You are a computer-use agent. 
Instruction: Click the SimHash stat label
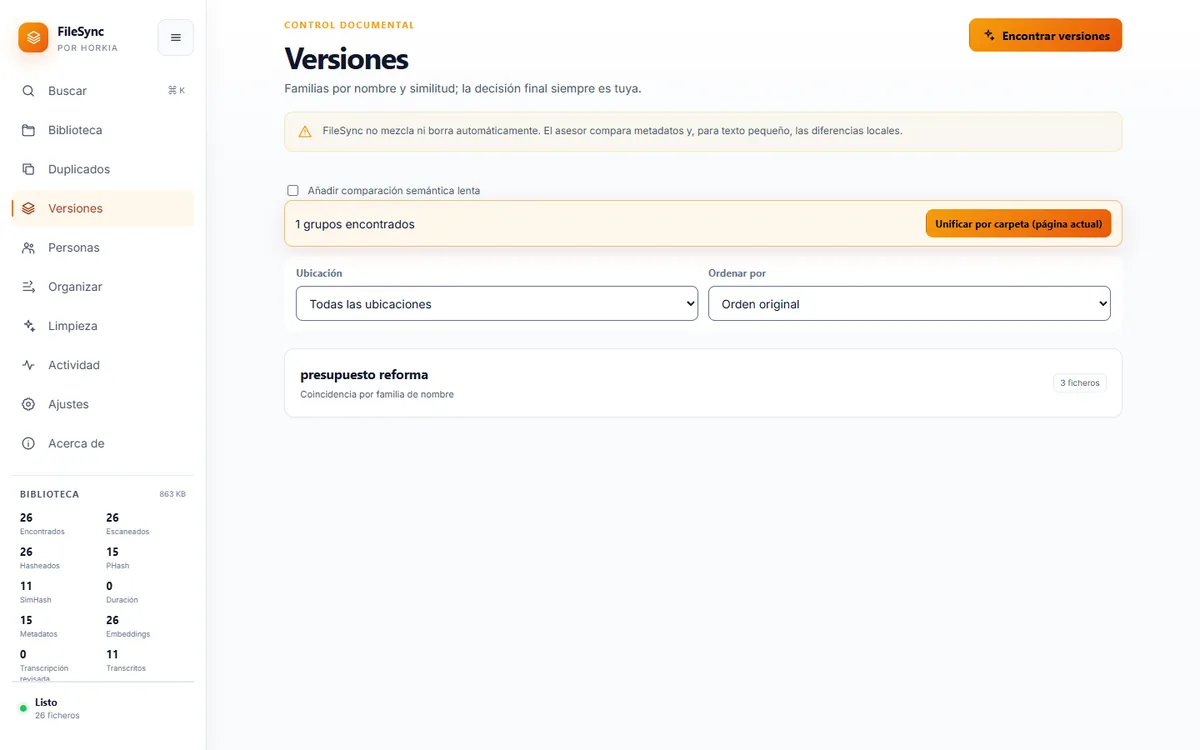36,600
